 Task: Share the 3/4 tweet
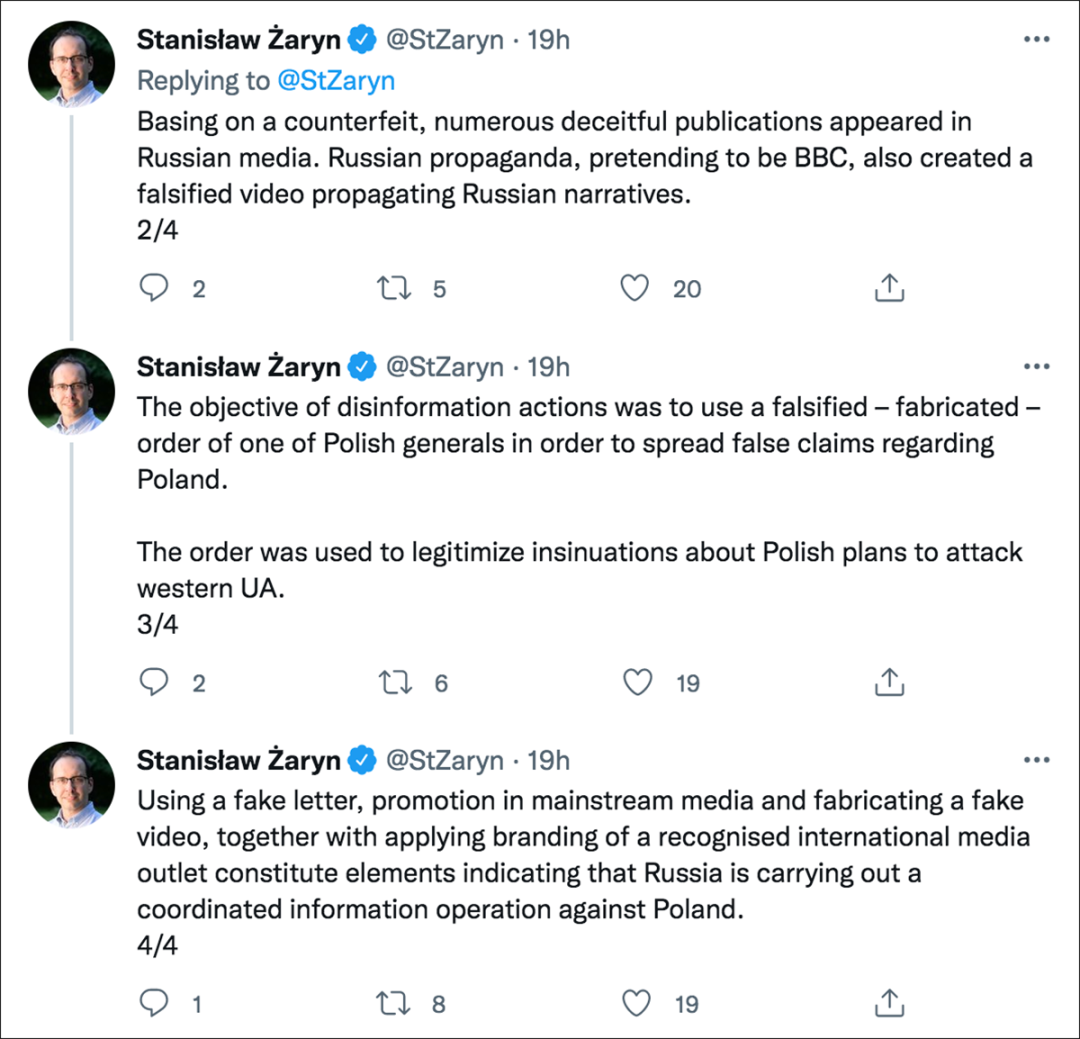tap(889, 682)
